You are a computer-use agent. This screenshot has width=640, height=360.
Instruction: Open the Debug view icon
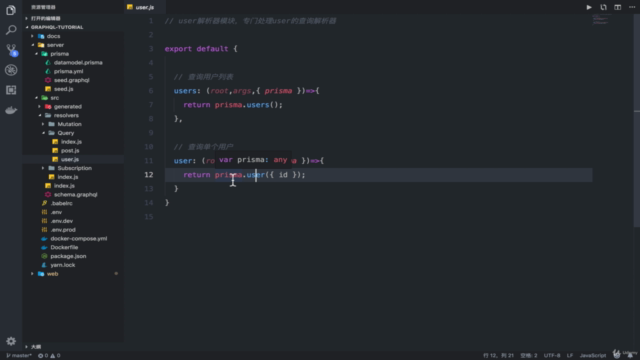click(x=11, y=70)
